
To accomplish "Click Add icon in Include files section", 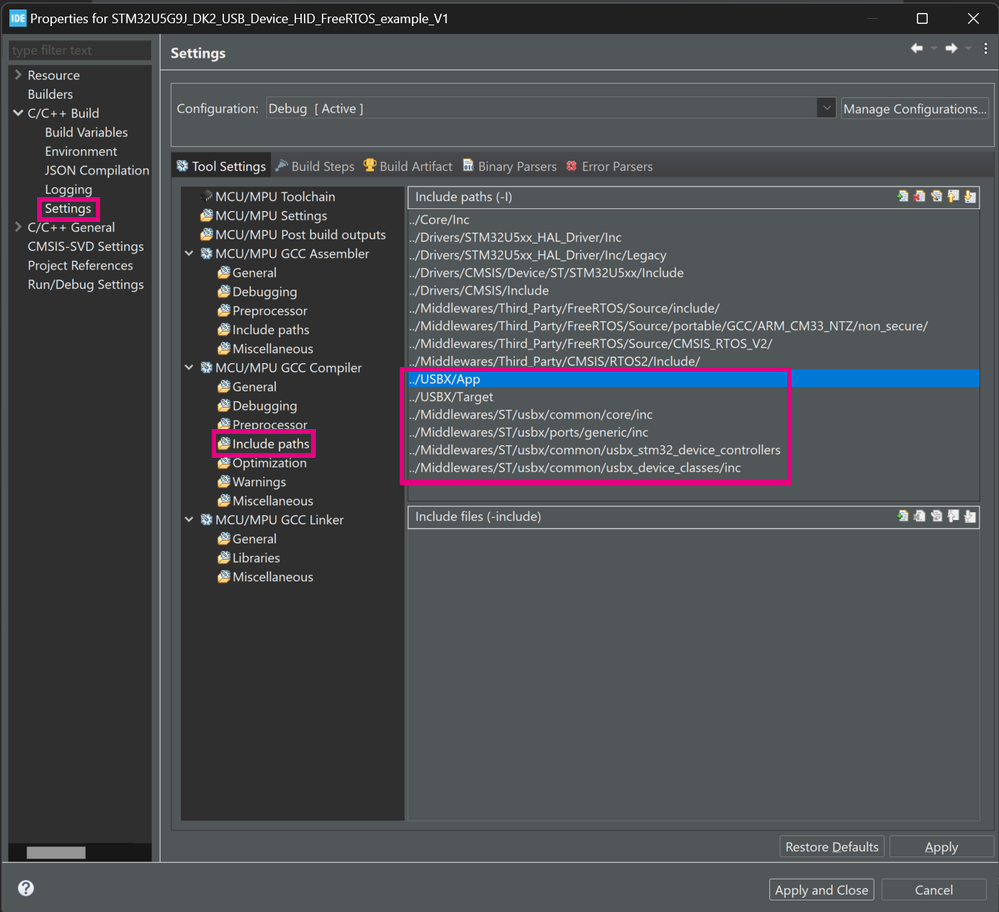I will pyautogui.click(x=903, y=517).
